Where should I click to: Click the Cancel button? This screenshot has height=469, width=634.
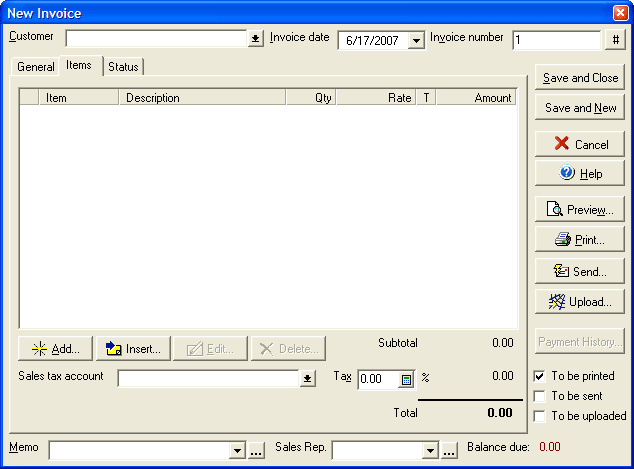point(580,144)
